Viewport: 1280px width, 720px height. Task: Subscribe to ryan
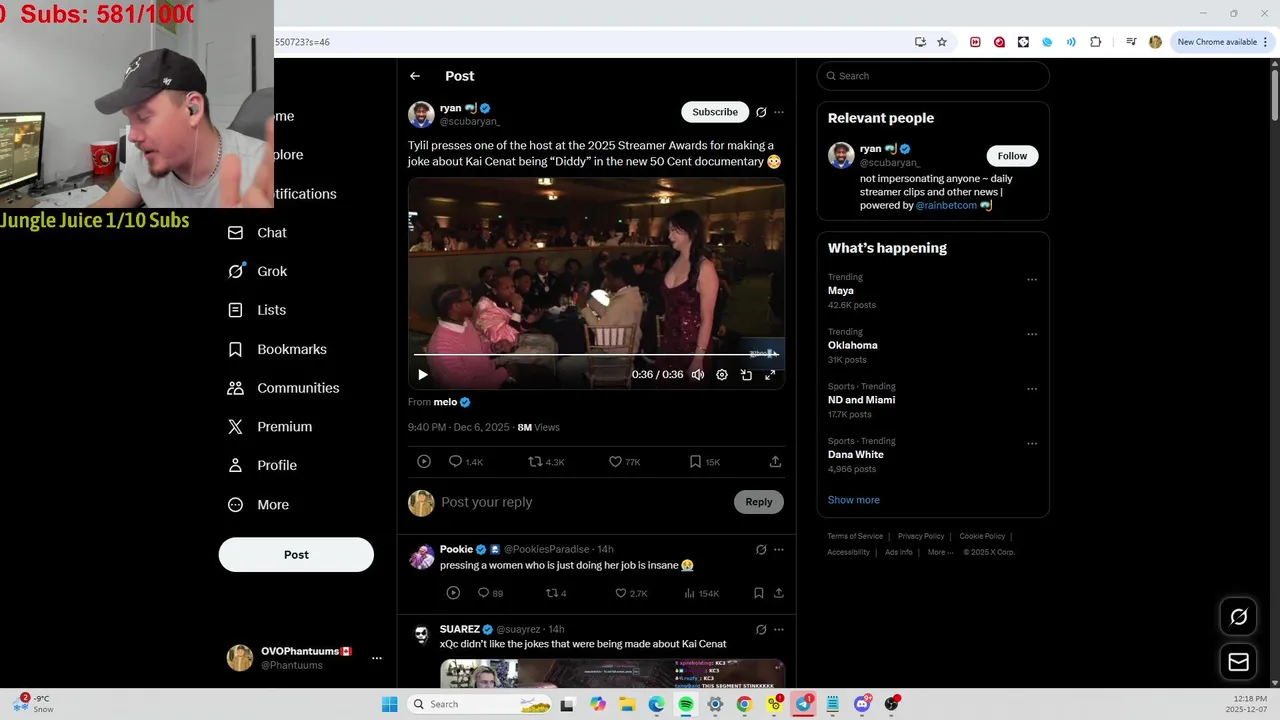pos(715,112)
